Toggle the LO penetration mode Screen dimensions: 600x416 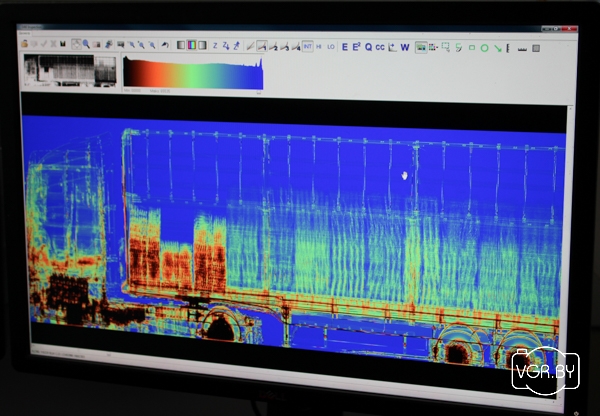tap(330, 46)
